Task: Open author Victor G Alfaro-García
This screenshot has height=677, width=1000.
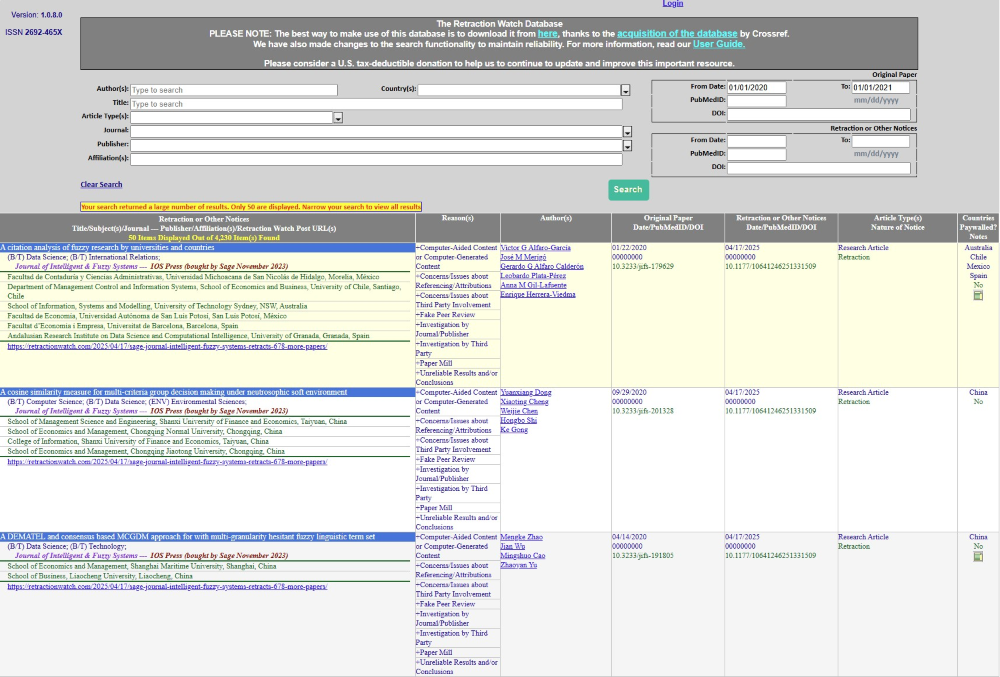Action: [x=535, y=247]
